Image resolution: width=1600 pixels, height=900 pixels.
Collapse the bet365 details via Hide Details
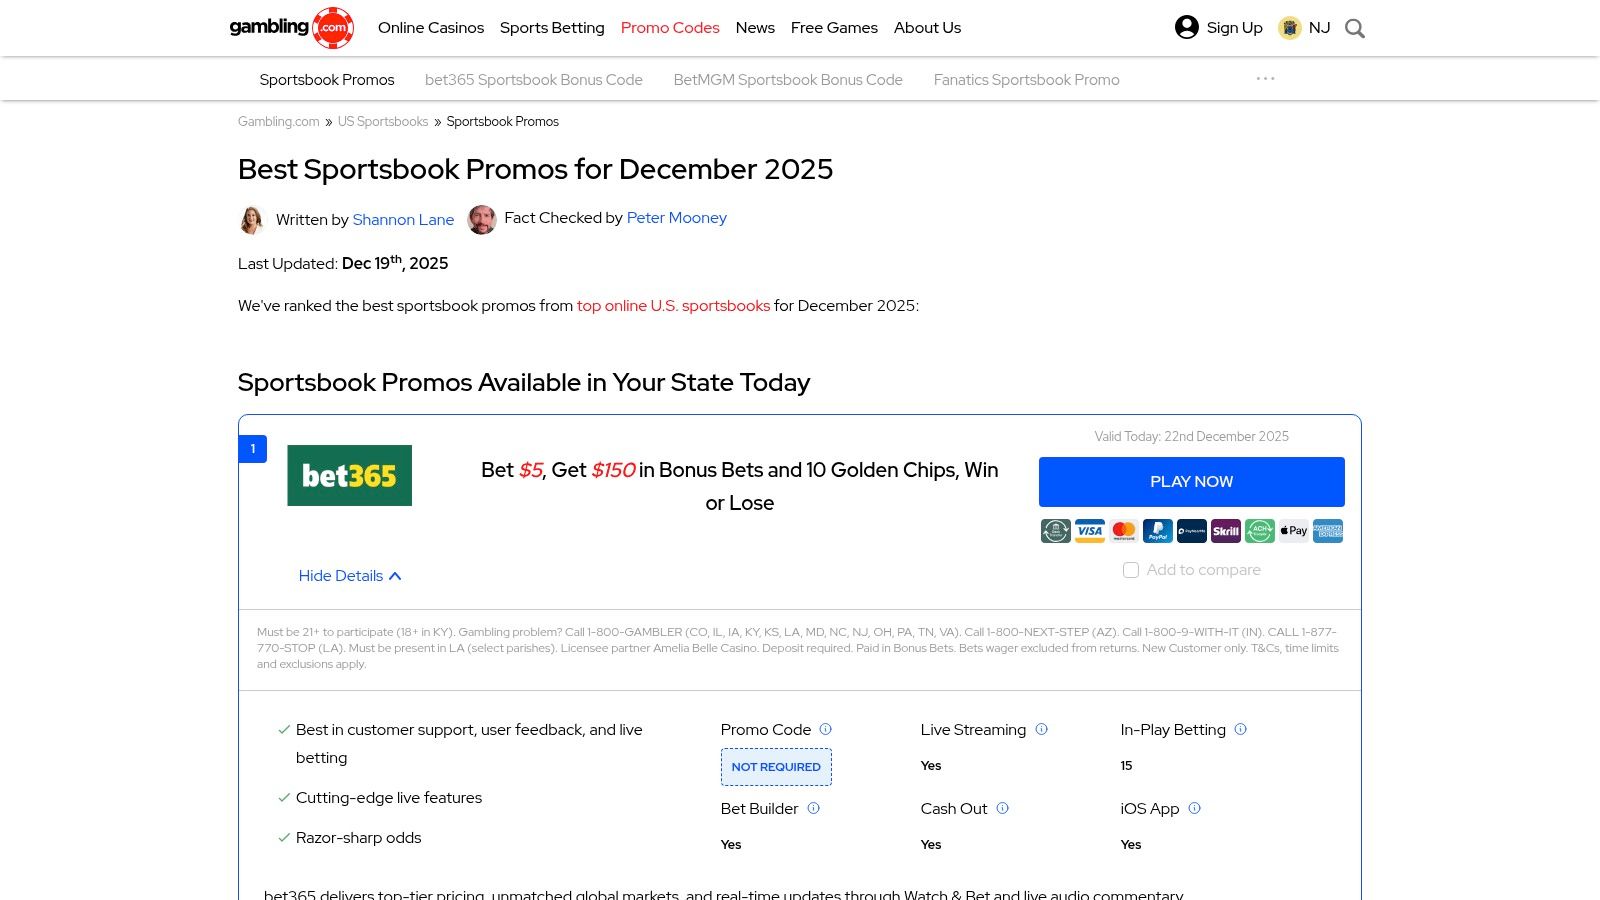pyautogui.click(x=349, y=576)
